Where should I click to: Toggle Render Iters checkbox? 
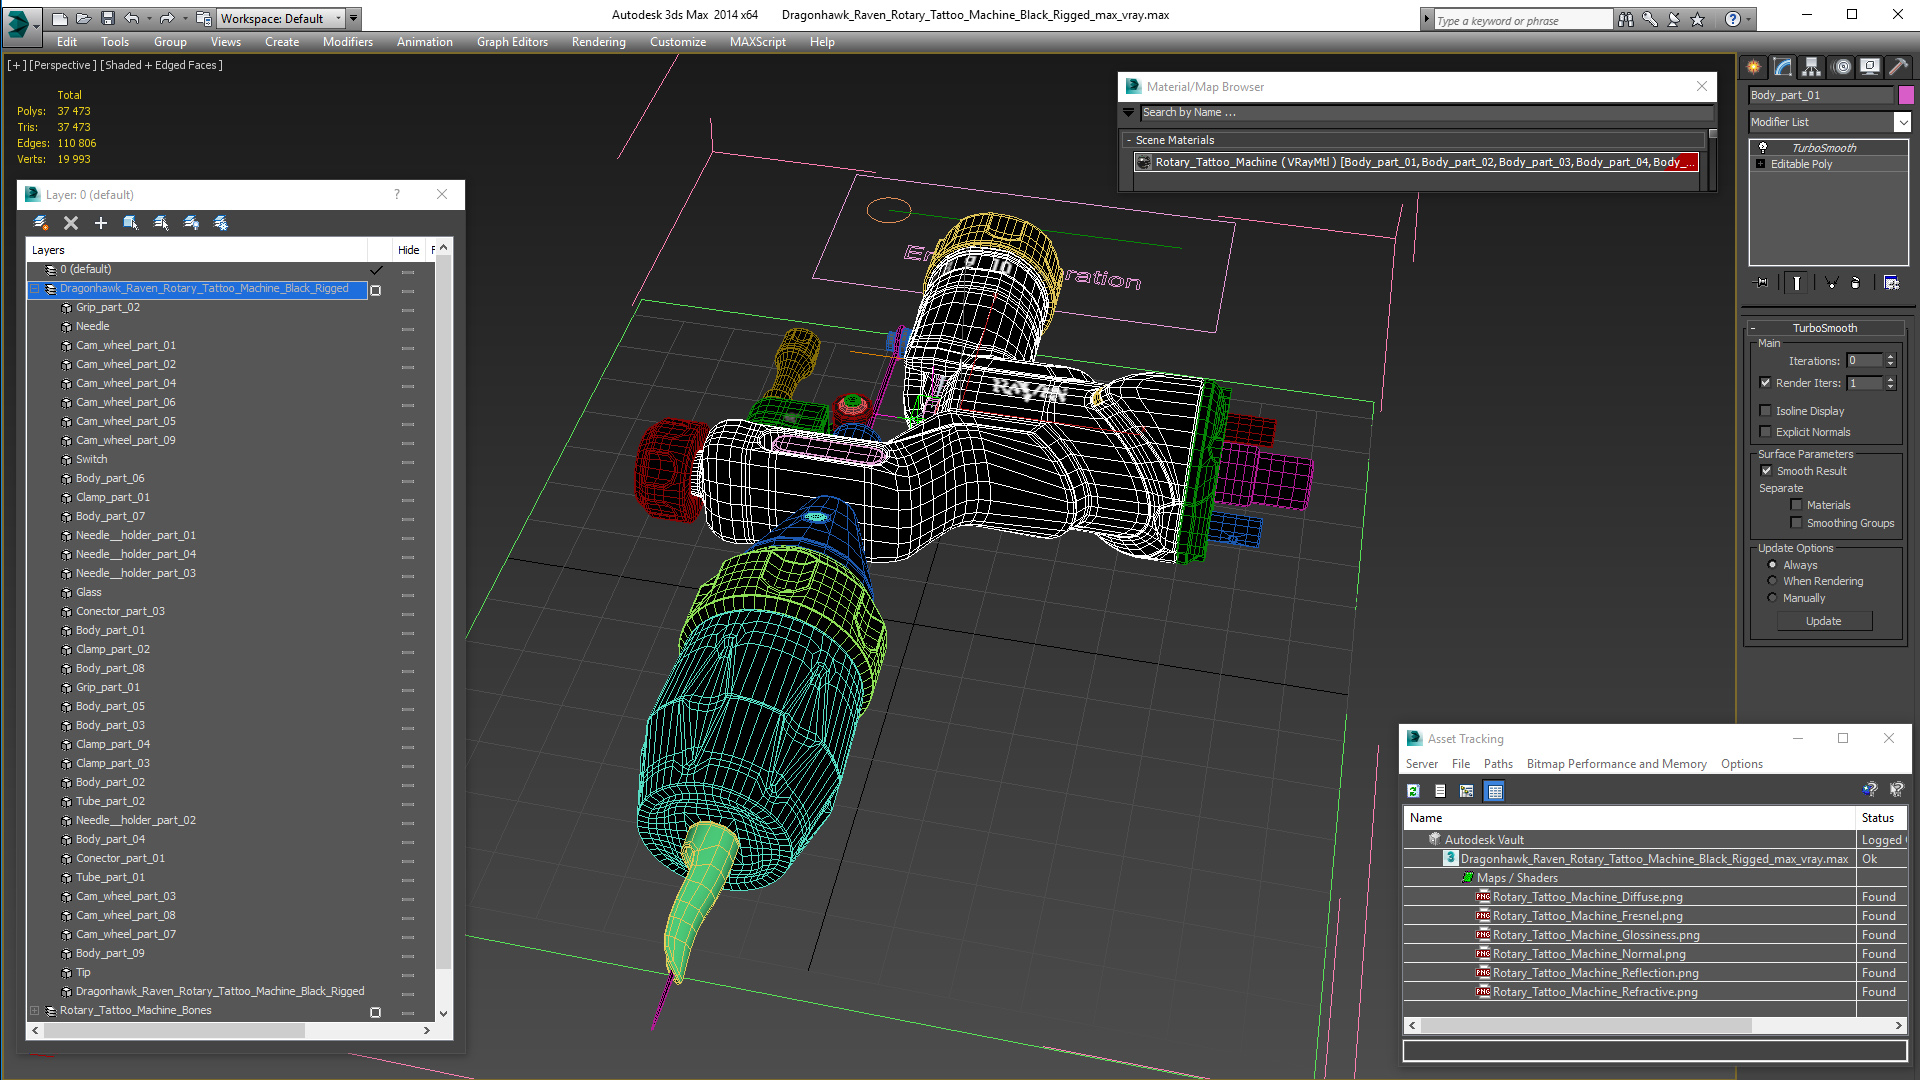[1766, 383]
